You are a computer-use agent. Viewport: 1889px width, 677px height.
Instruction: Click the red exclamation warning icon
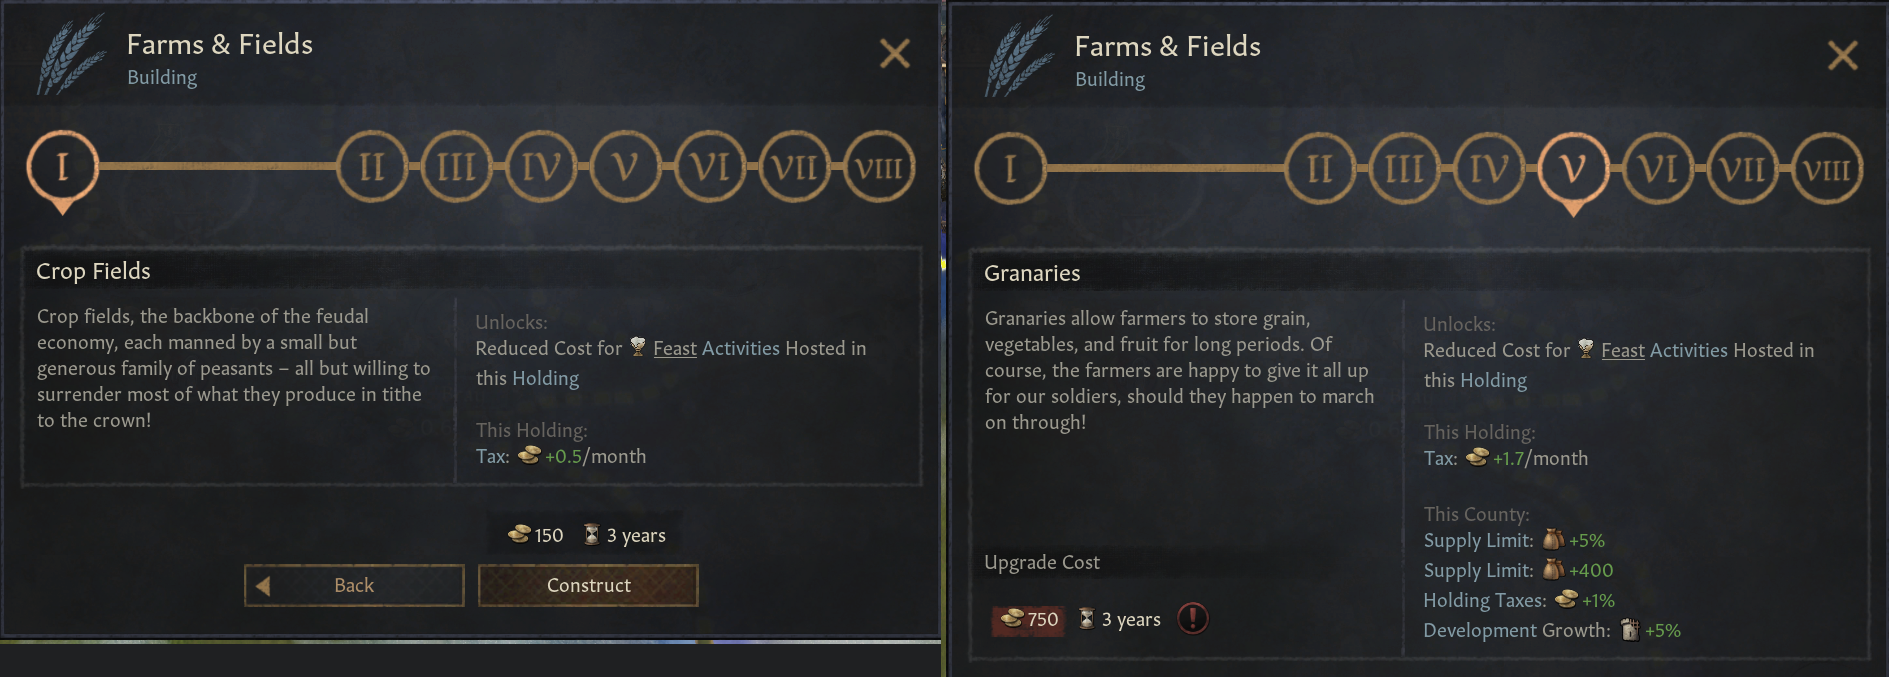(x=1192, y=619)
